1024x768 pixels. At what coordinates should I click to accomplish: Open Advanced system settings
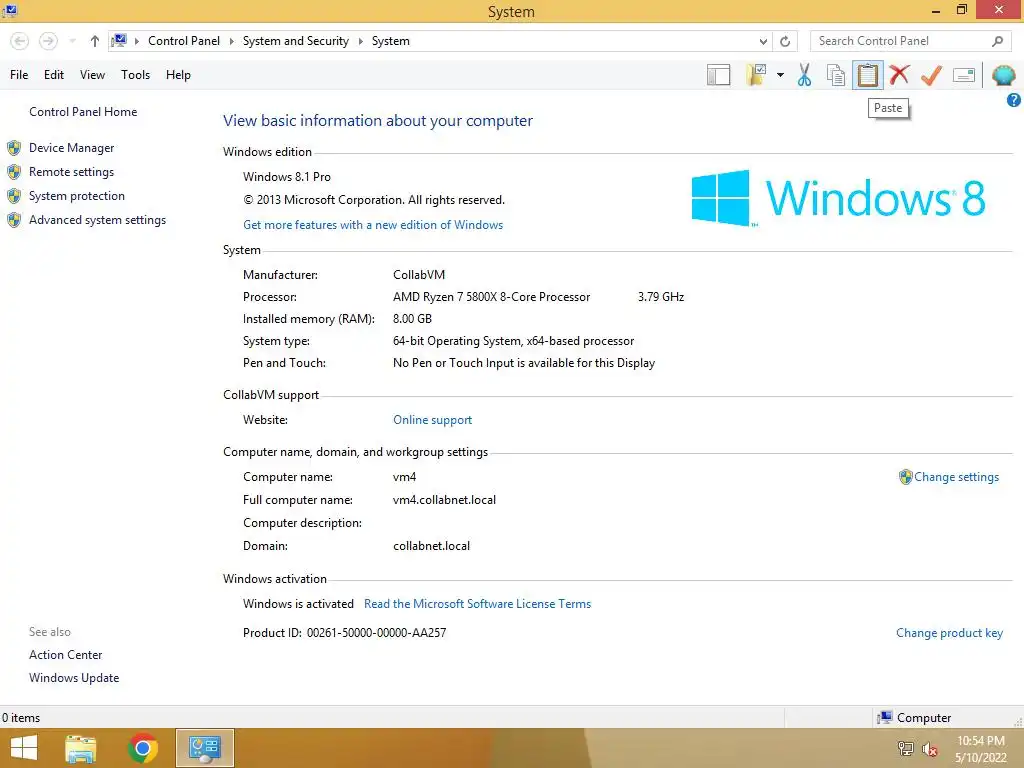click(97, 220)
